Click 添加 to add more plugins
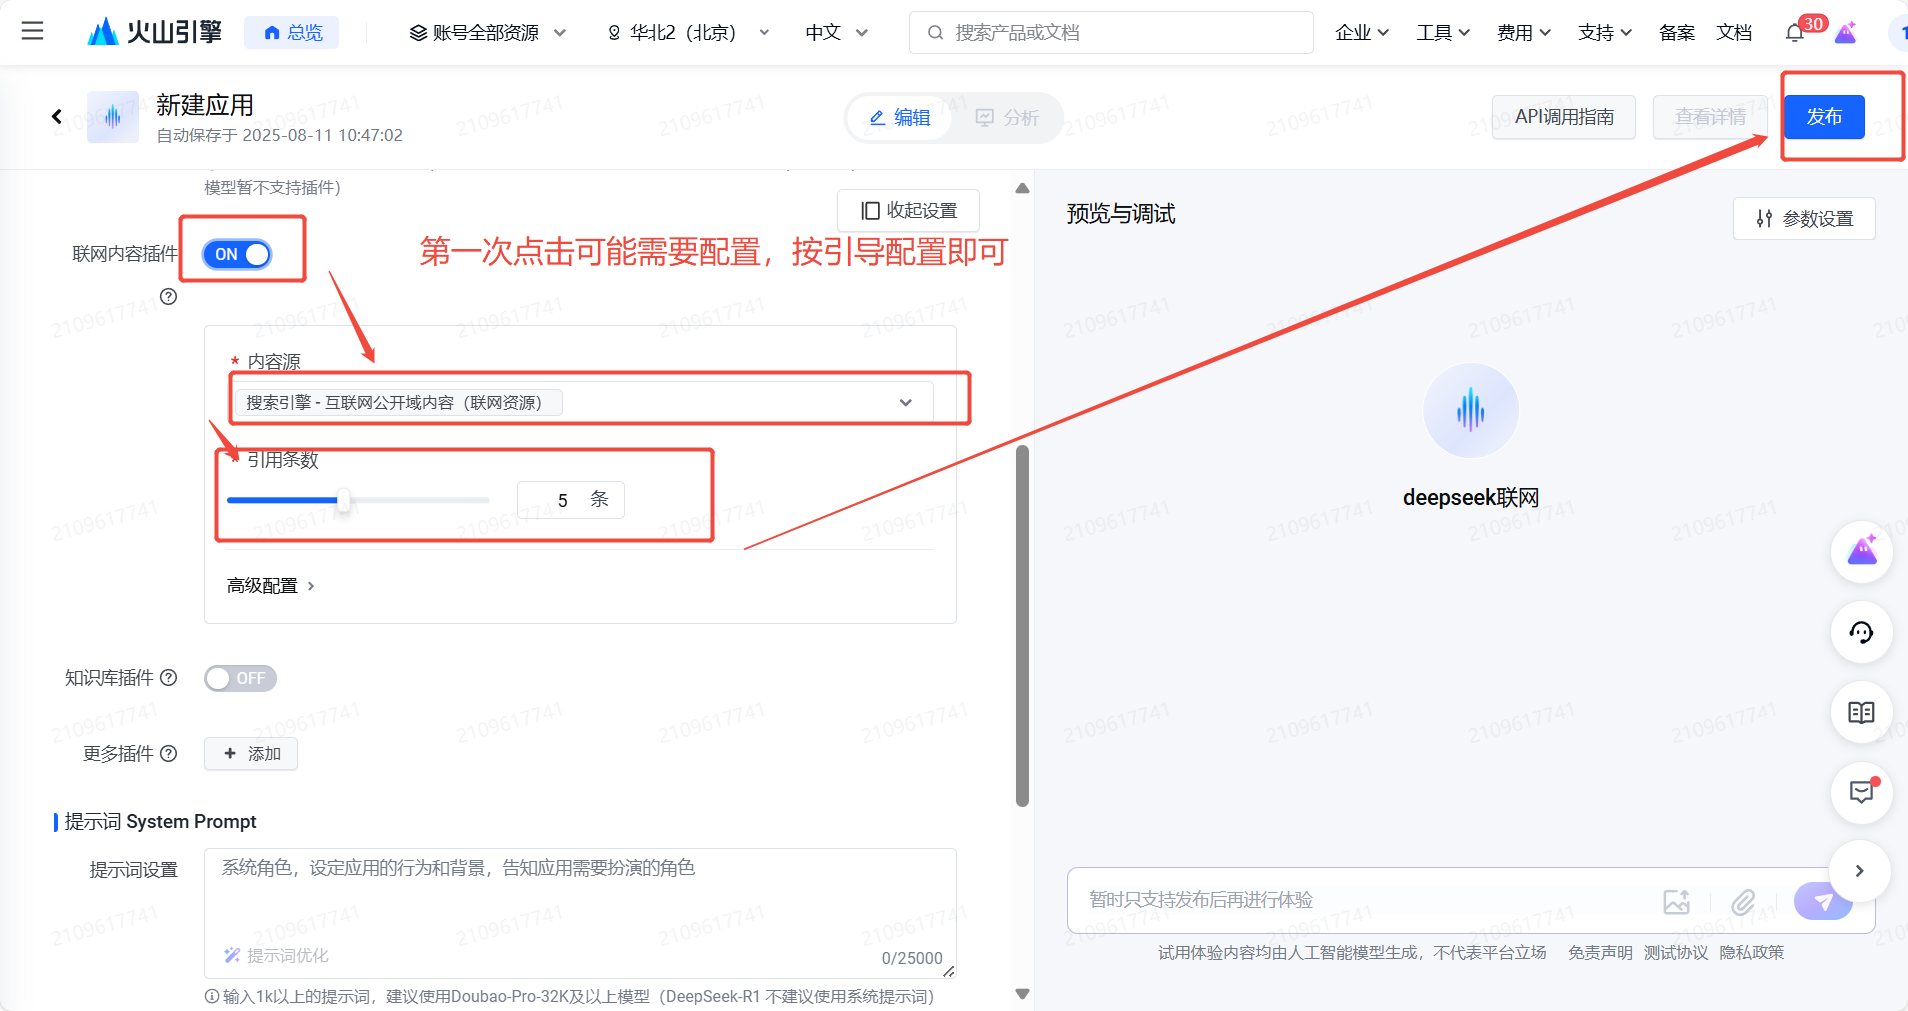Viewport: 1908px width, 1011px height. 251,754
